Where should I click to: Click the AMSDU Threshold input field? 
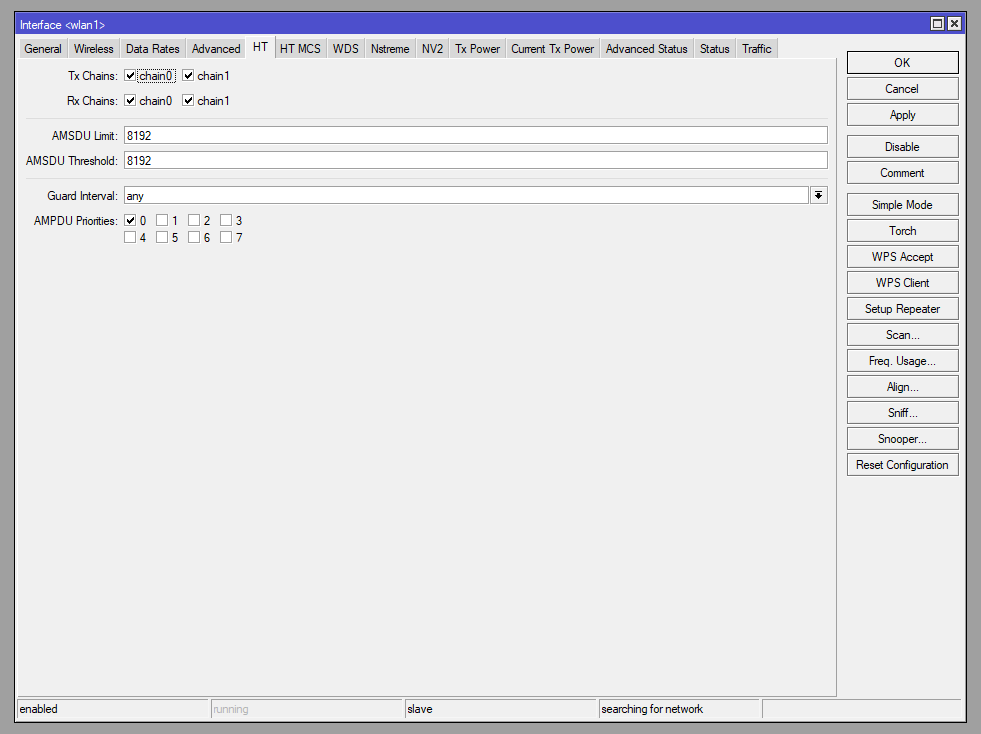pos(475,160)
